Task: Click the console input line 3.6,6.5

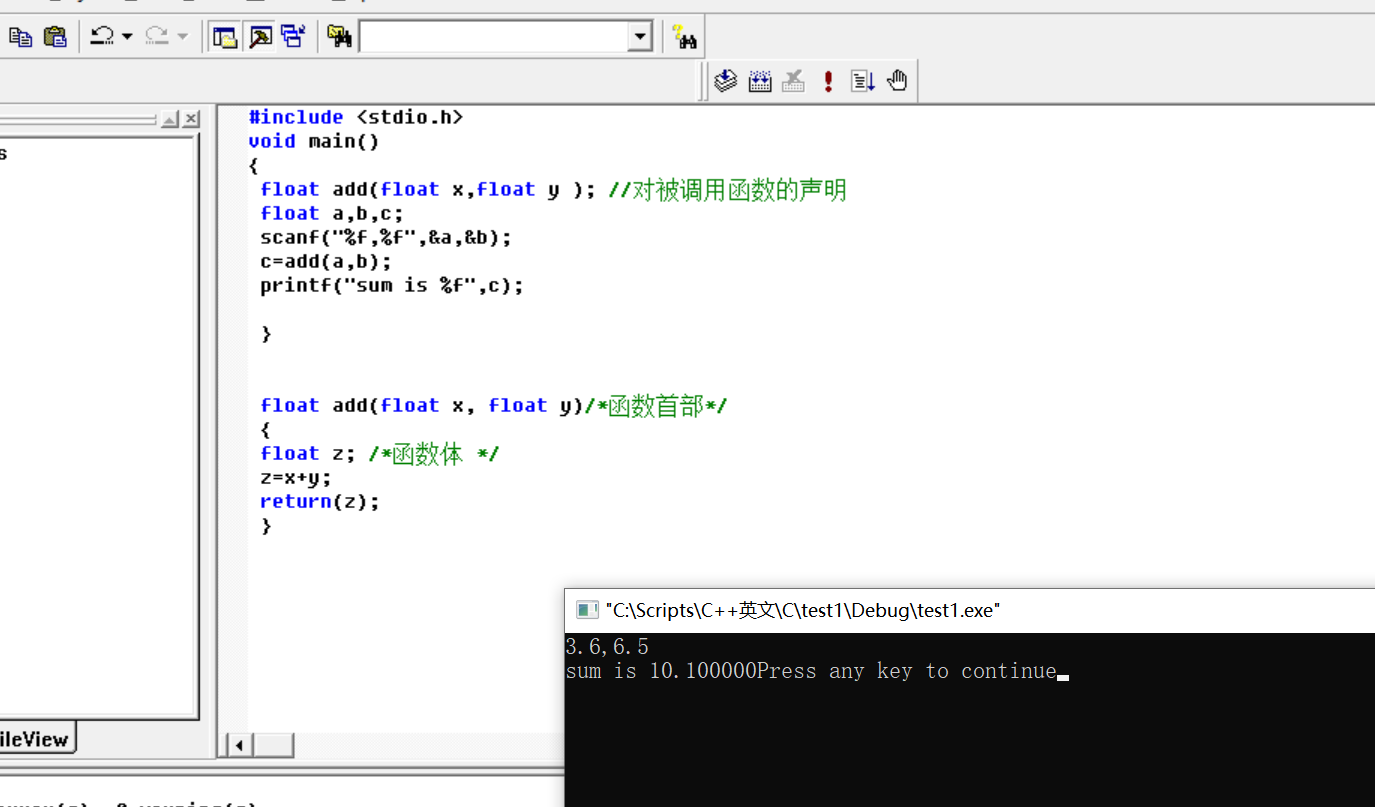Action: pos(607,646)
